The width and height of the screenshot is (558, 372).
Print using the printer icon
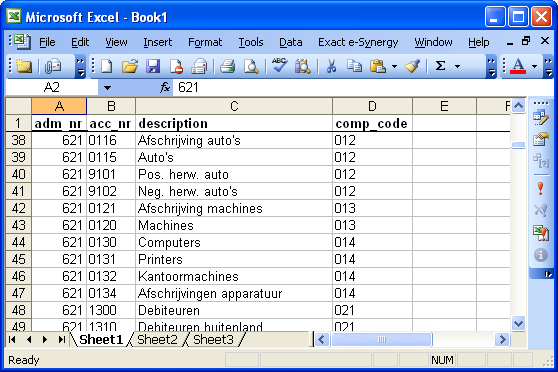227,66
